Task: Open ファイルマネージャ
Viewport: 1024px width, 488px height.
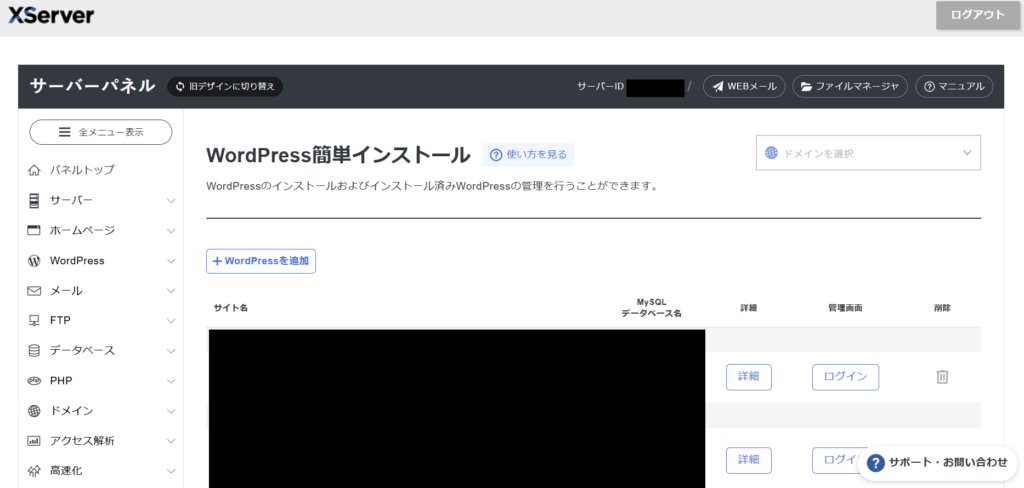Action: tap(850, 86)
